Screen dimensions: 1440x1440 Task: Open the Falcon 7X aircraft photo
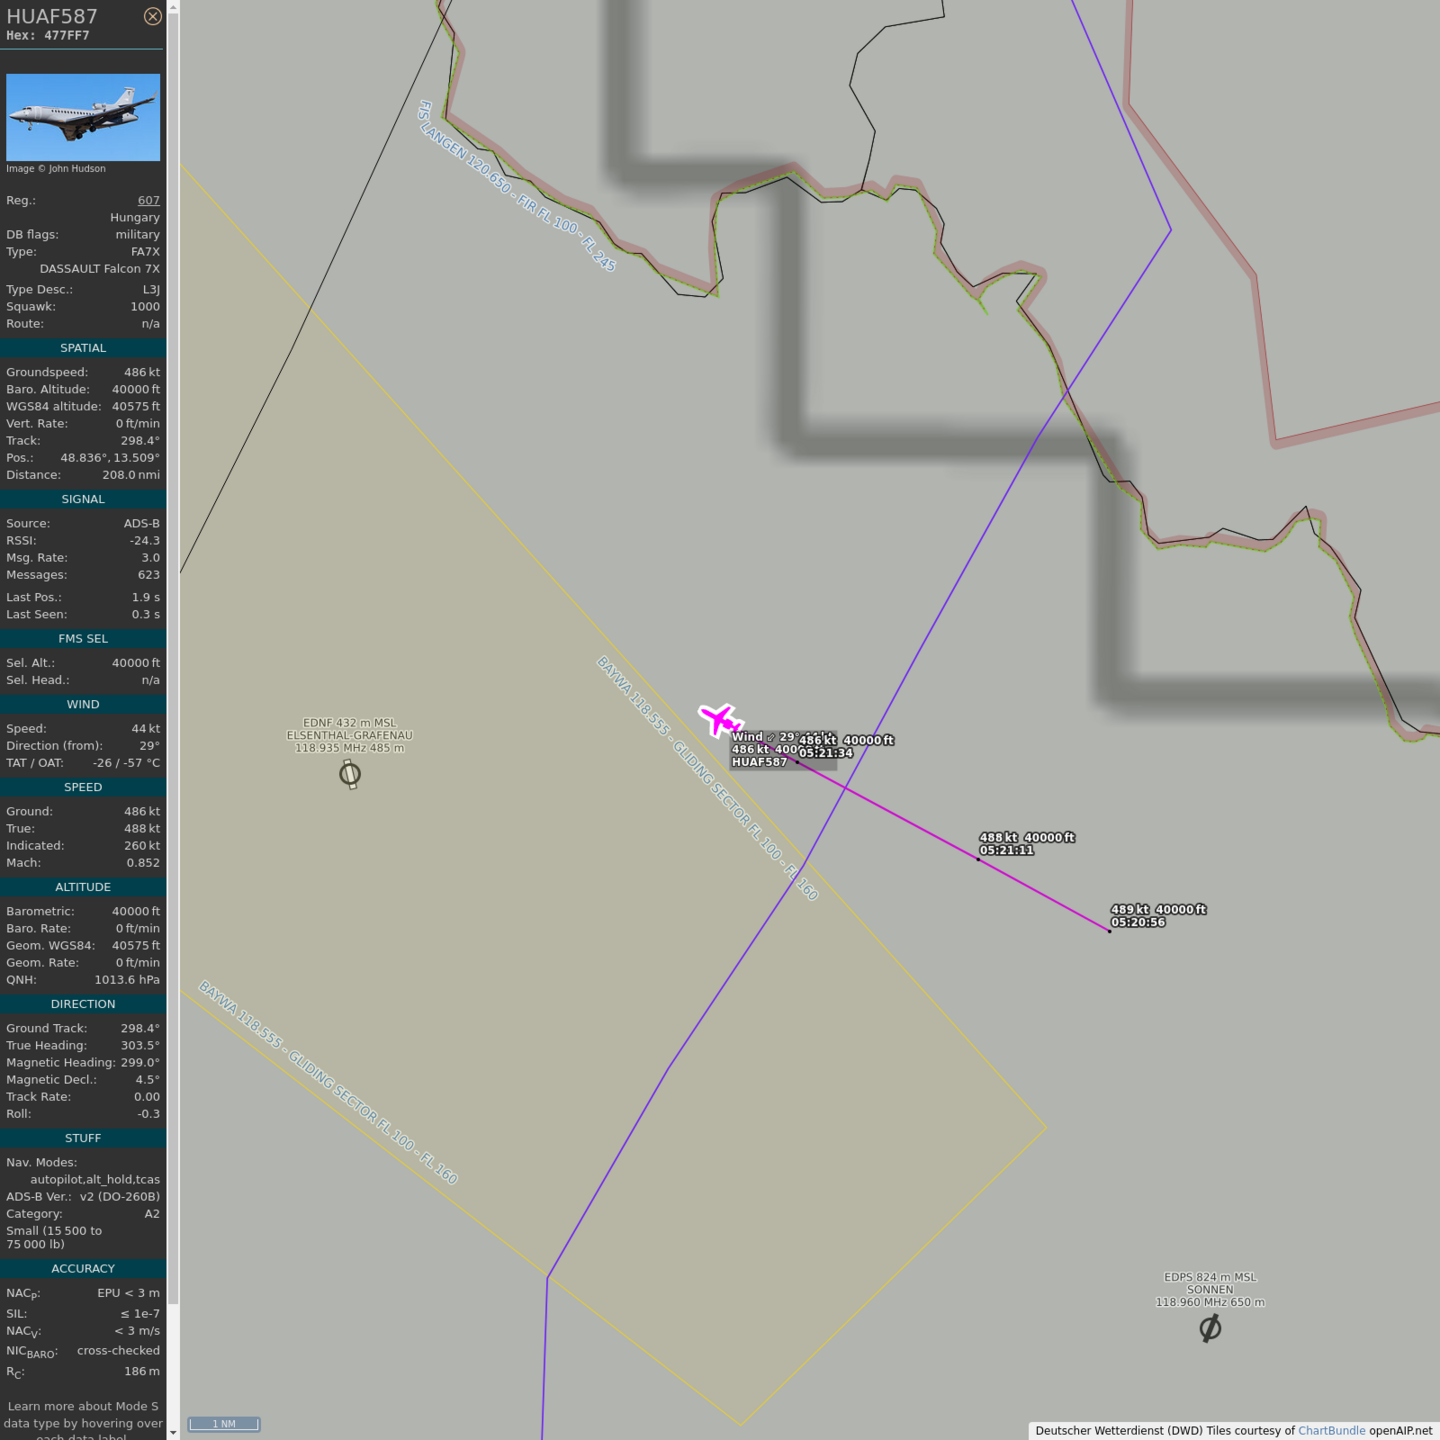coord(83,117)
